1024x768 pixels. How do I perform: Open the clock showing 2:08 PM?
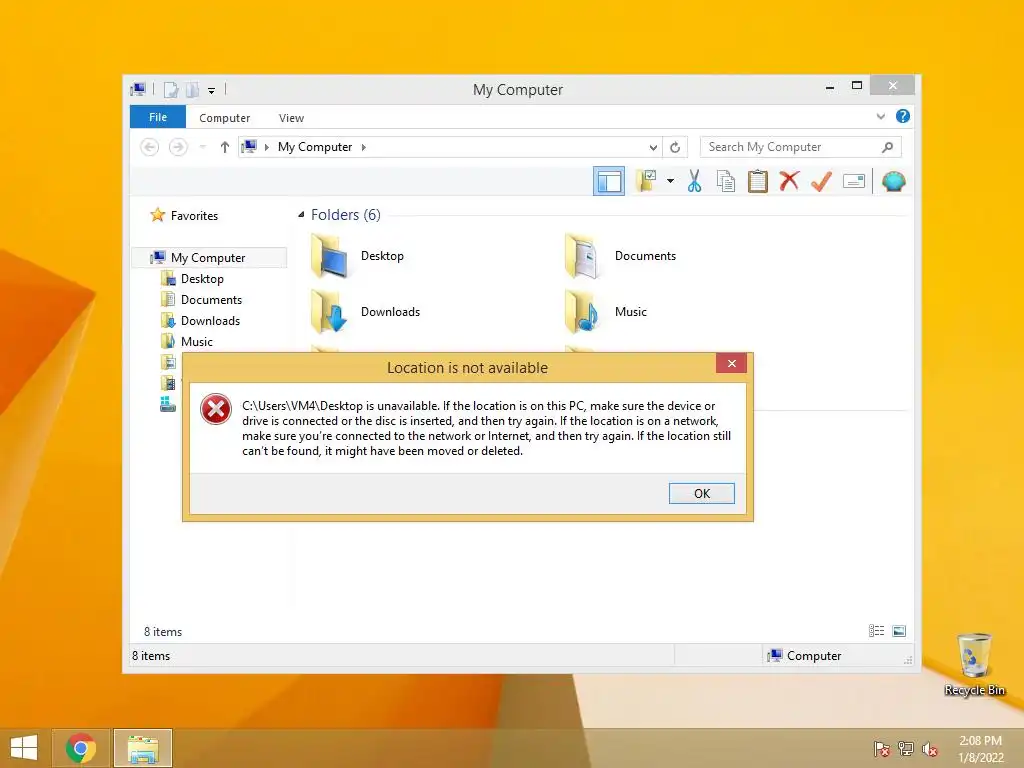981,749
